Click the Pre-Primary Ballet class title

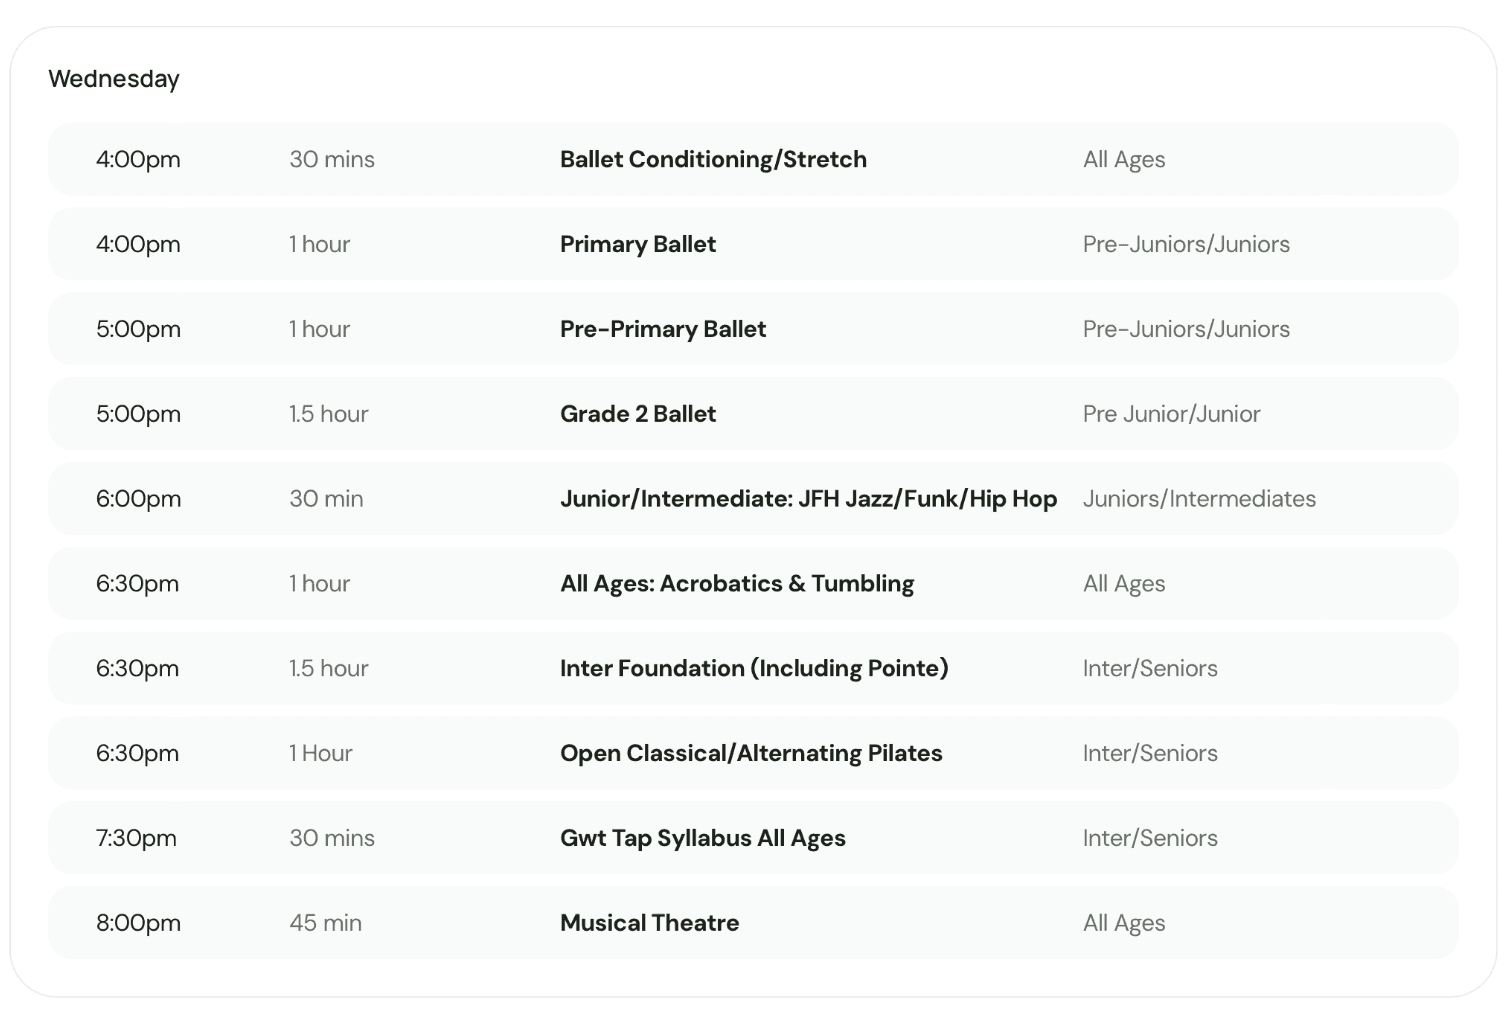click(x=663, y=329)
